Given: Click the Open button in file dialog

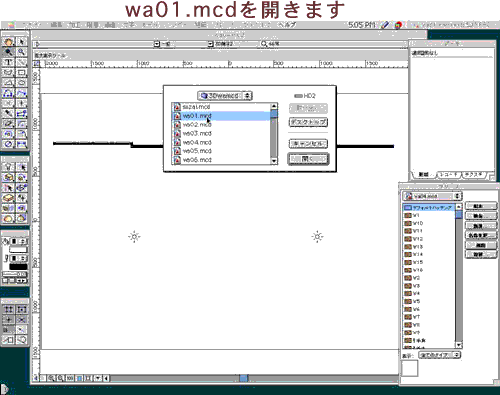Looking at the screenshot, I should pos(308,159).
